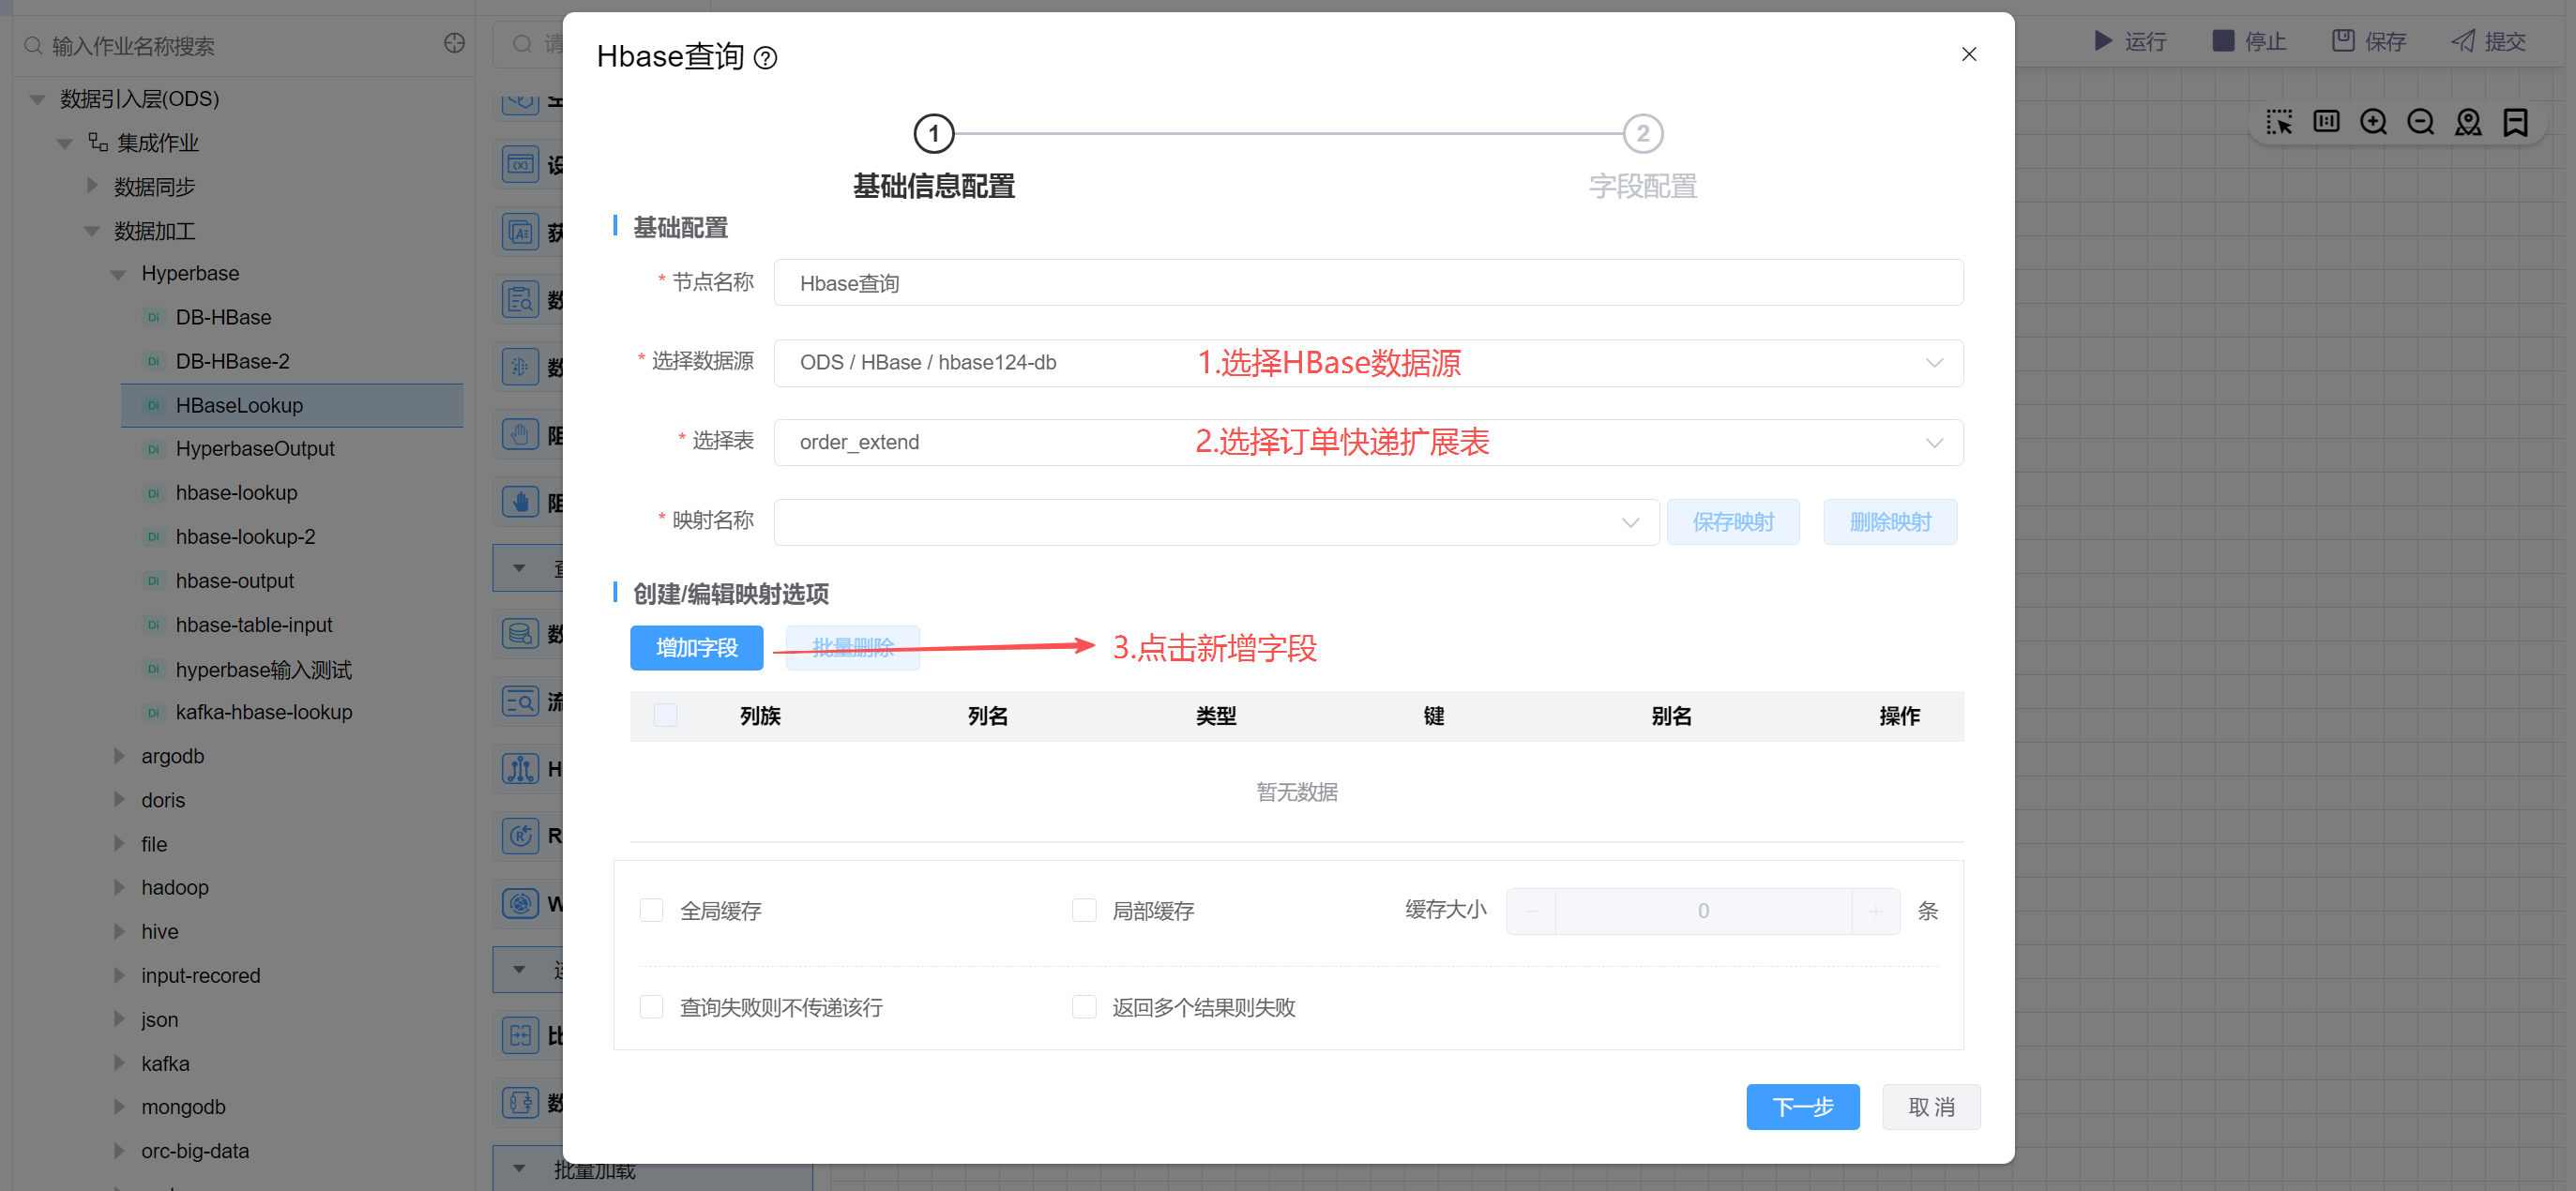Viewport: 2576px width, 1191px height.
Task: Click the help icon beside Hbase查询 title
Action: [x=765, y=58]
